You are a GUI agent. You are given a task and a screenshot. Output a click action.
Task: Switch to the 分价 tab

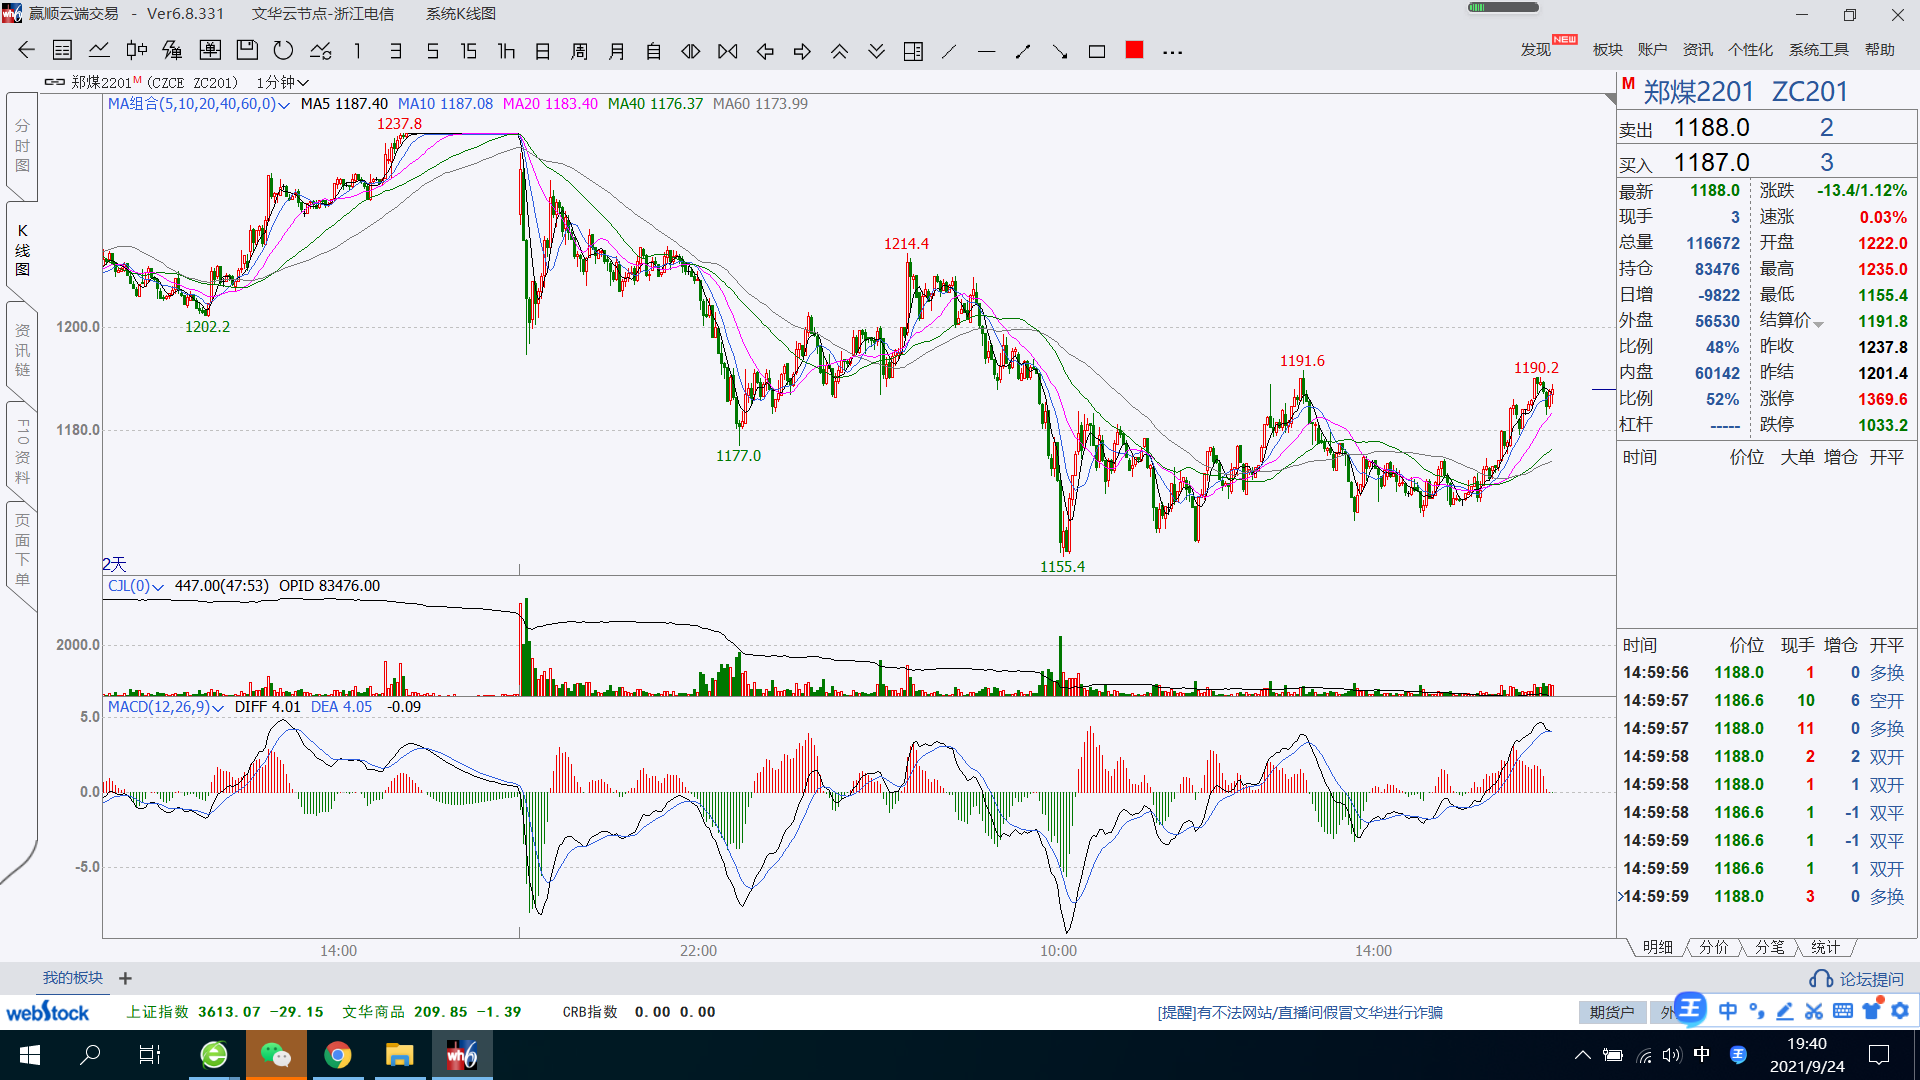pos(1713,947)
